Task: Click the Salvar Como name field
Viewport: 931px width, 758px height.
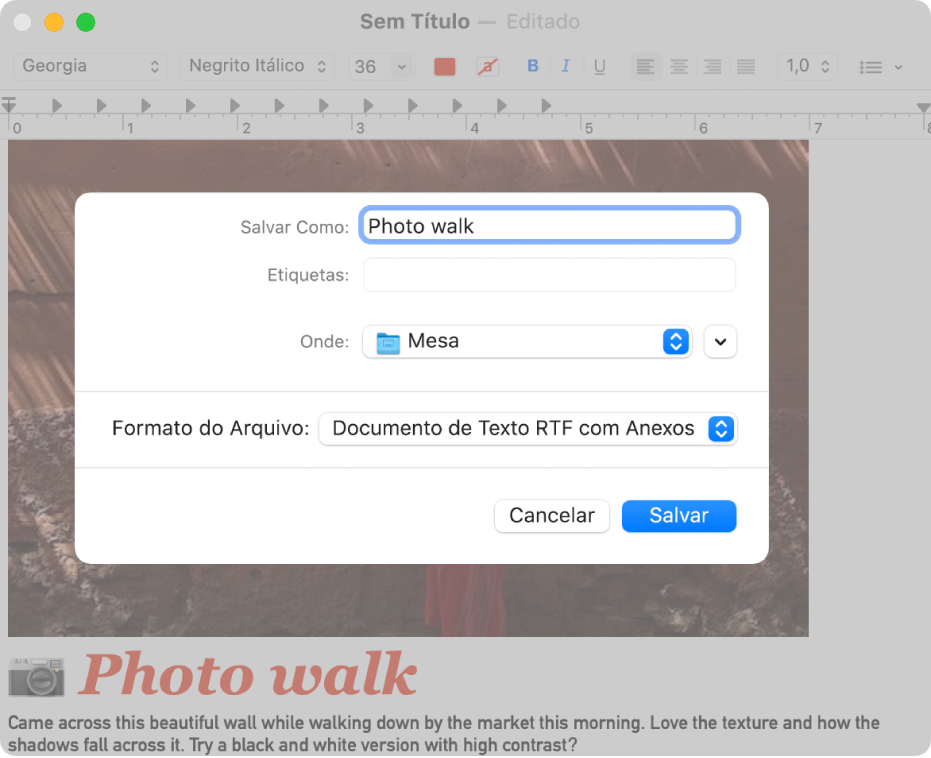Action: (549, 226)
